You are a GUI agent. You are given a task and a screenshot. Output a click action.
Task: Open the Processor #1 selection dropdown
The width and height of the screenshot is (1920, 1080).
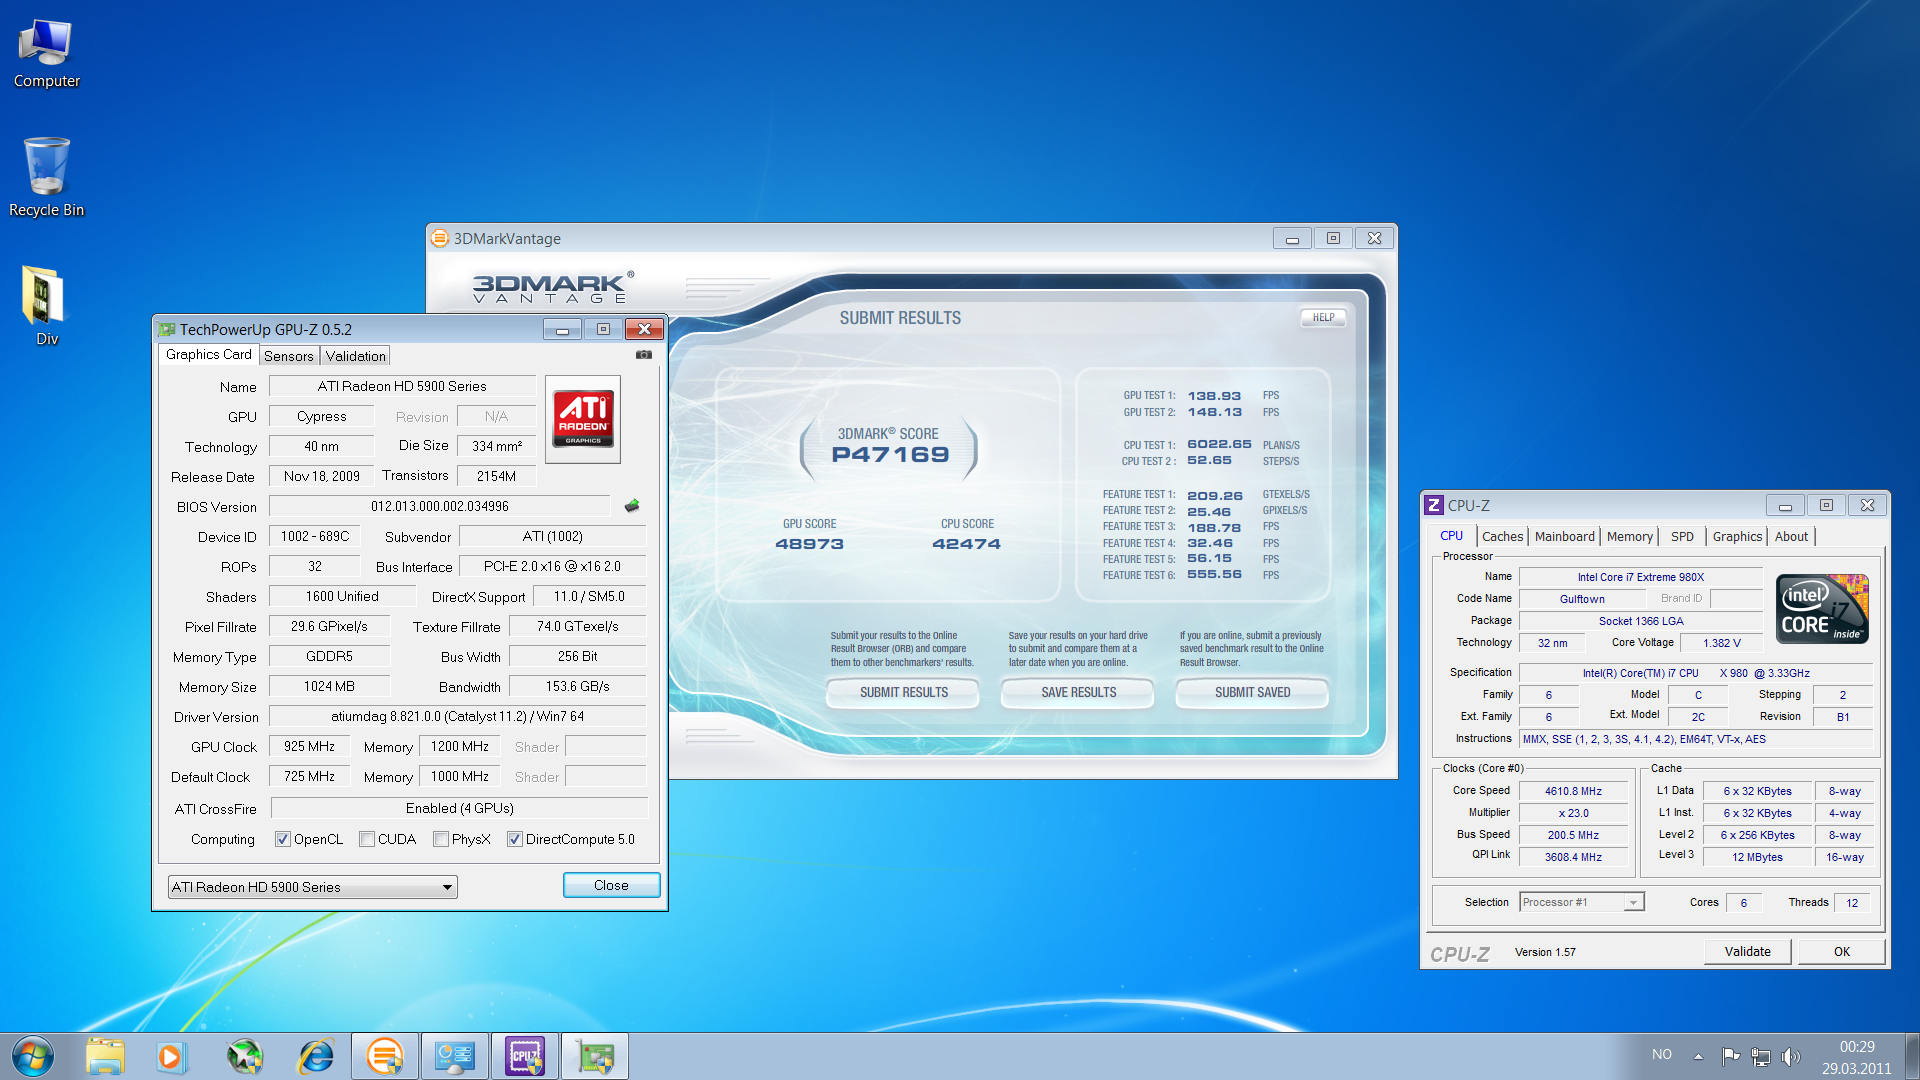[x=1581, y=902]
